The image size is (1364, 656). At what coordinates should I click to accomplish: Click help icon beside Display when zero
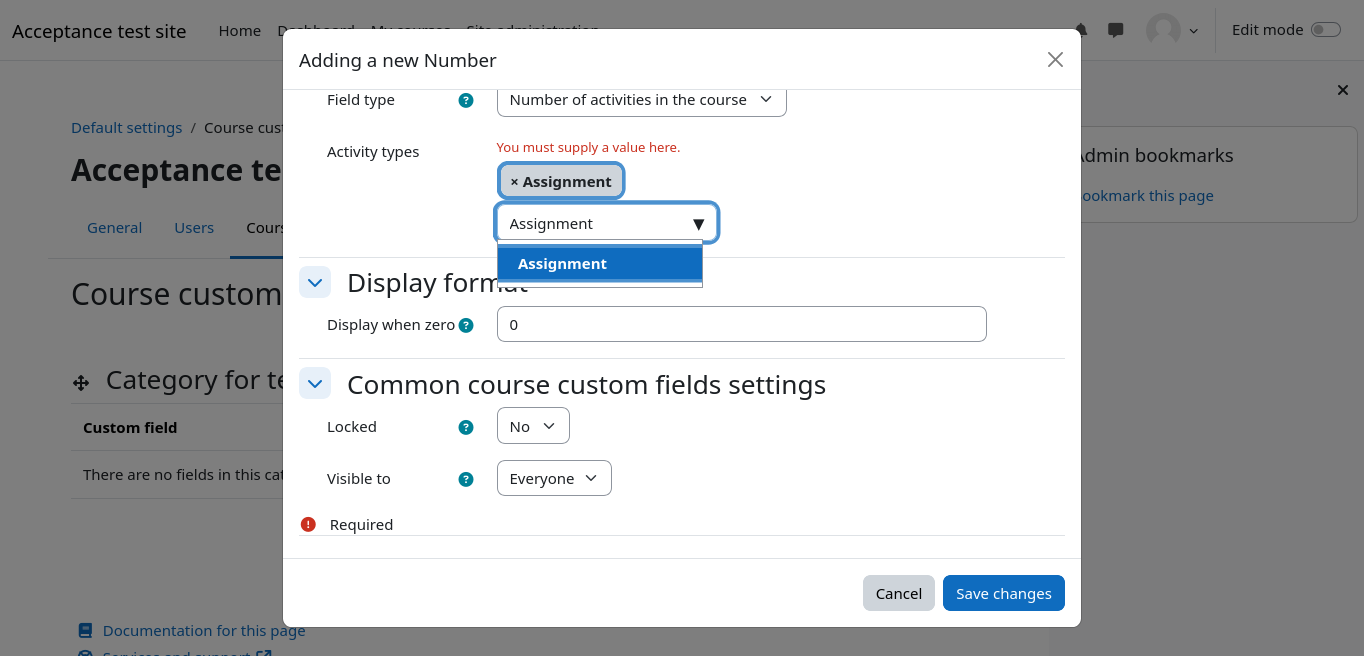tap(466, 325)
